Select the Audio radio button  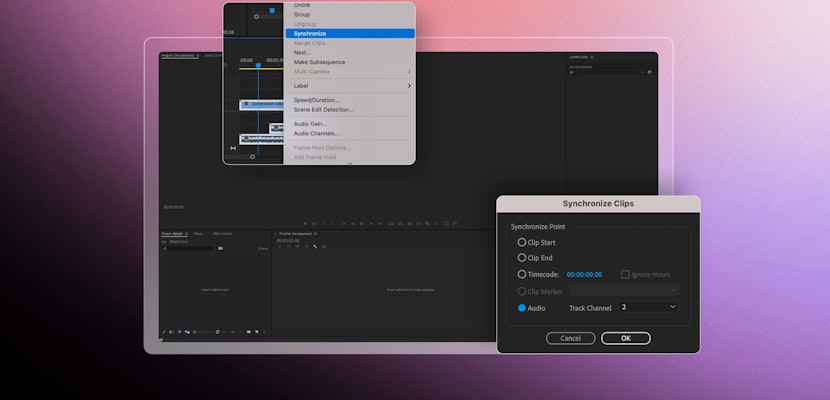[522, 308]
